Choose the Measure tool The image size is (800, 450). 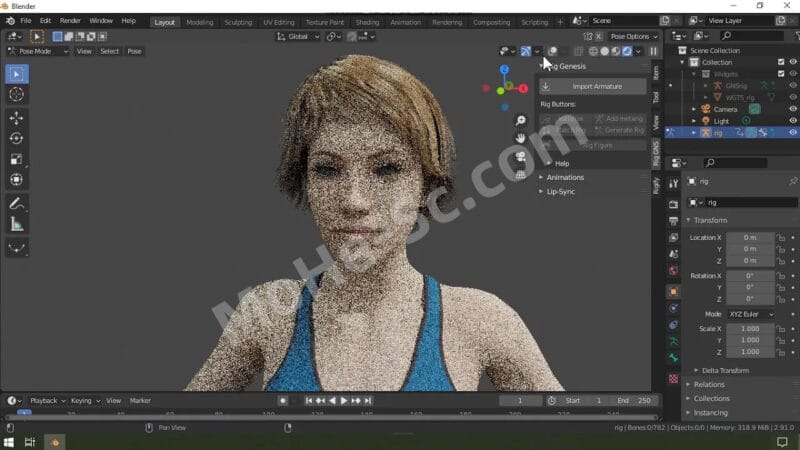tap(16, 224)
